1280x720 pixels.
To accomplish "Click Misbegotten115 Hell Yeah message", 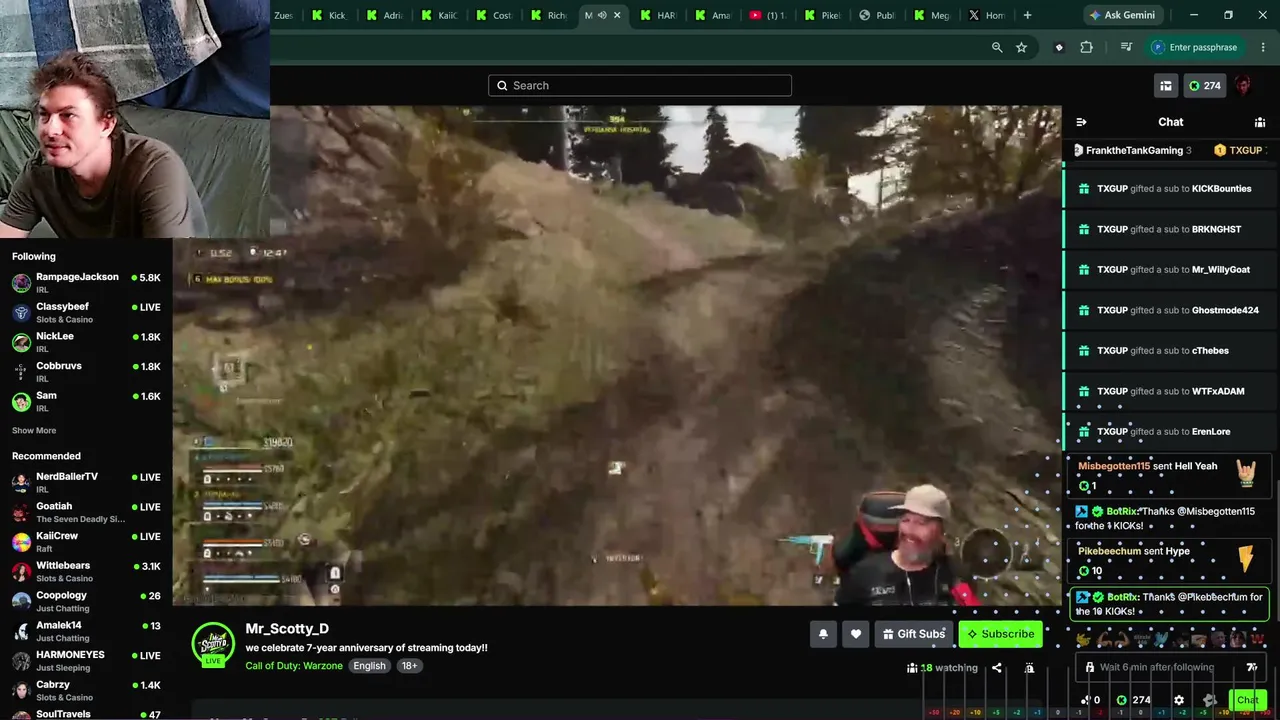I will point(1167,475).
